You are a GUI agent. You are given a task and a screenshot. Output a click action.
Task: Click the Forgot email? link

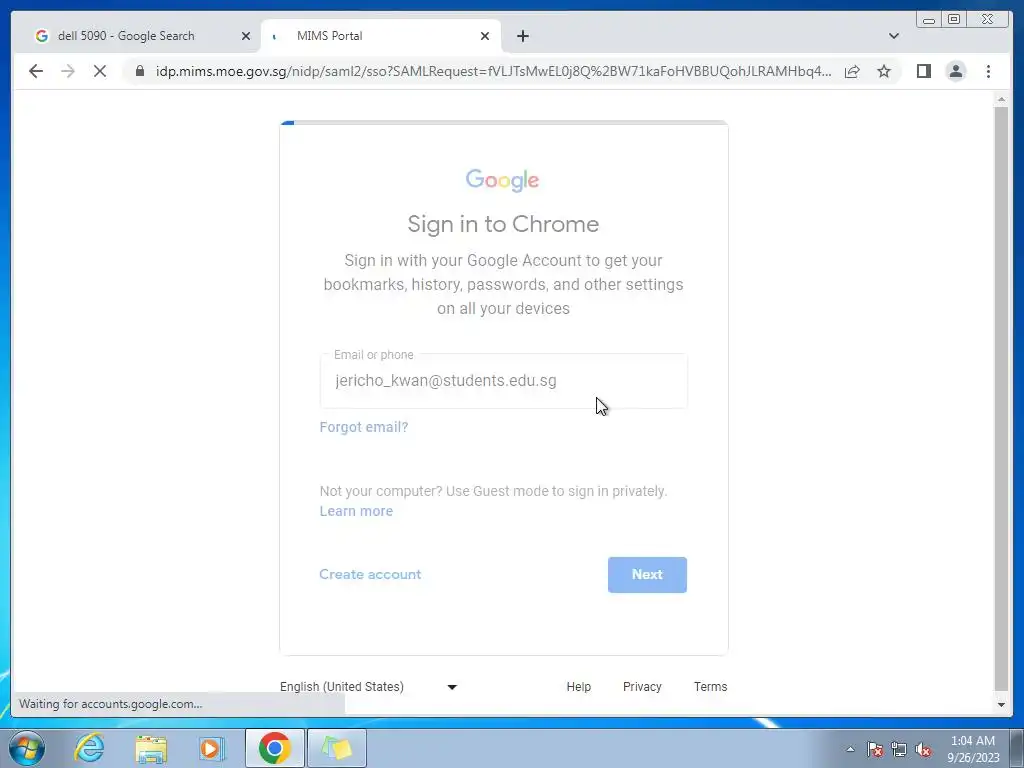[364, 427]
